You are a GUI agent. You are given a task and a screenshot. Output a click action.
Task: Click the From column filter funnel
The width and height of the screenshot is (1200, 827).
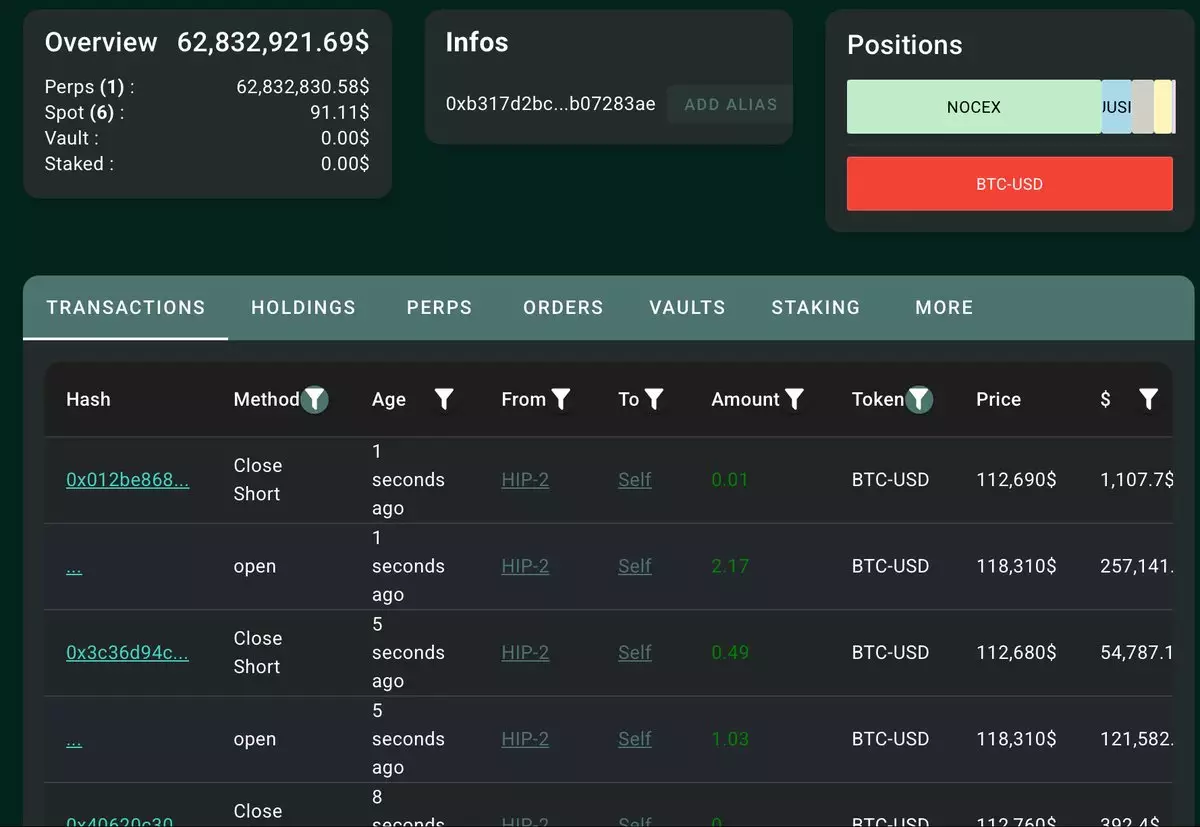pyautogui.click(x=561, y=400)
